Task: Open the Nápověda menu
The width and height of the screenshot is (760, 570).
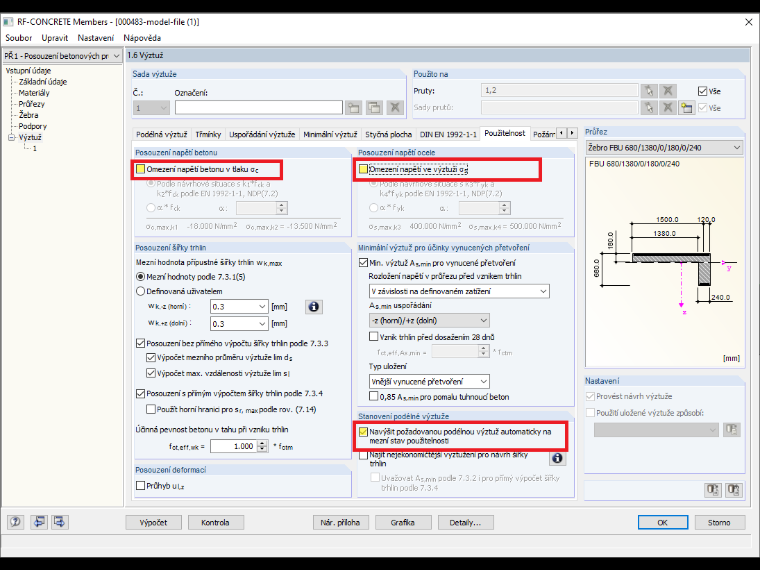Action: pos(142,38)
